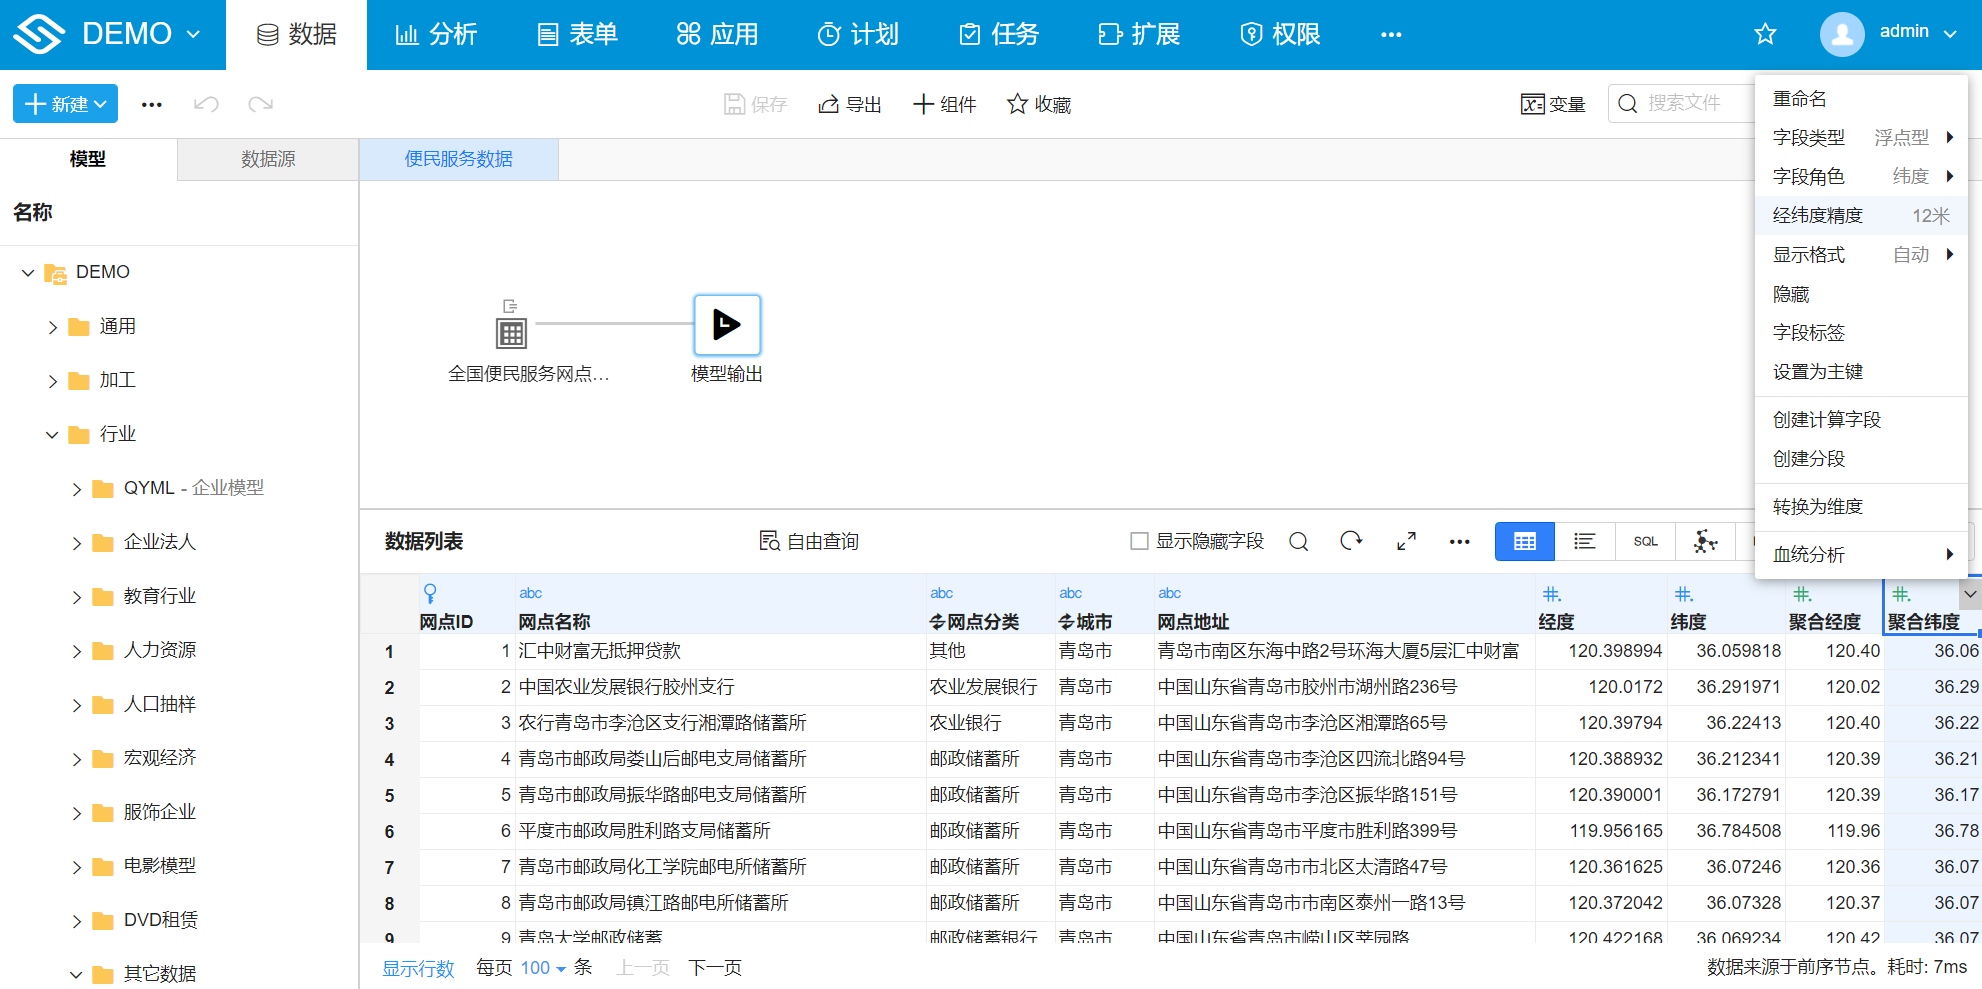Open the 分析 menu in top bar

(x=436, y=33)
